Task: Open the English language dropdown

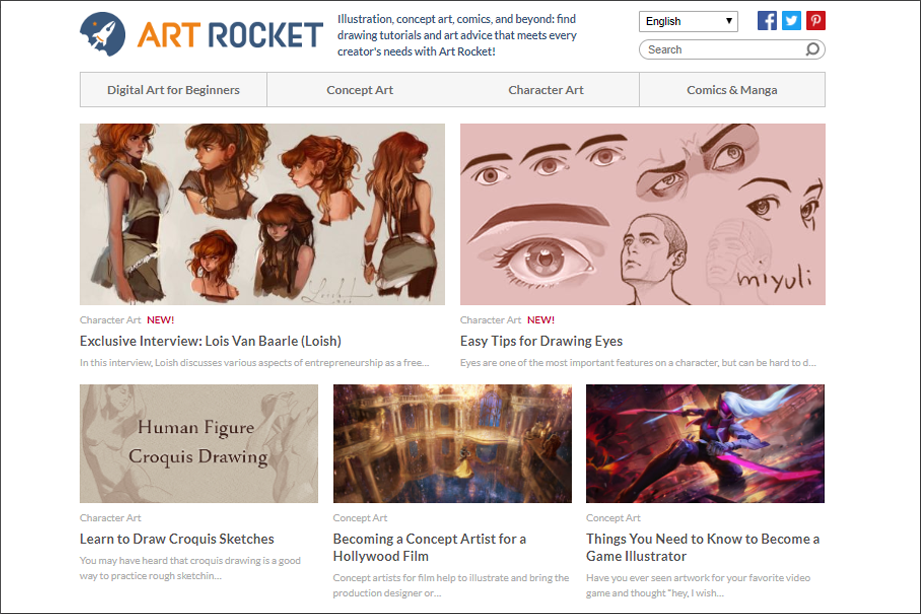Action: [x=688, y=21]
